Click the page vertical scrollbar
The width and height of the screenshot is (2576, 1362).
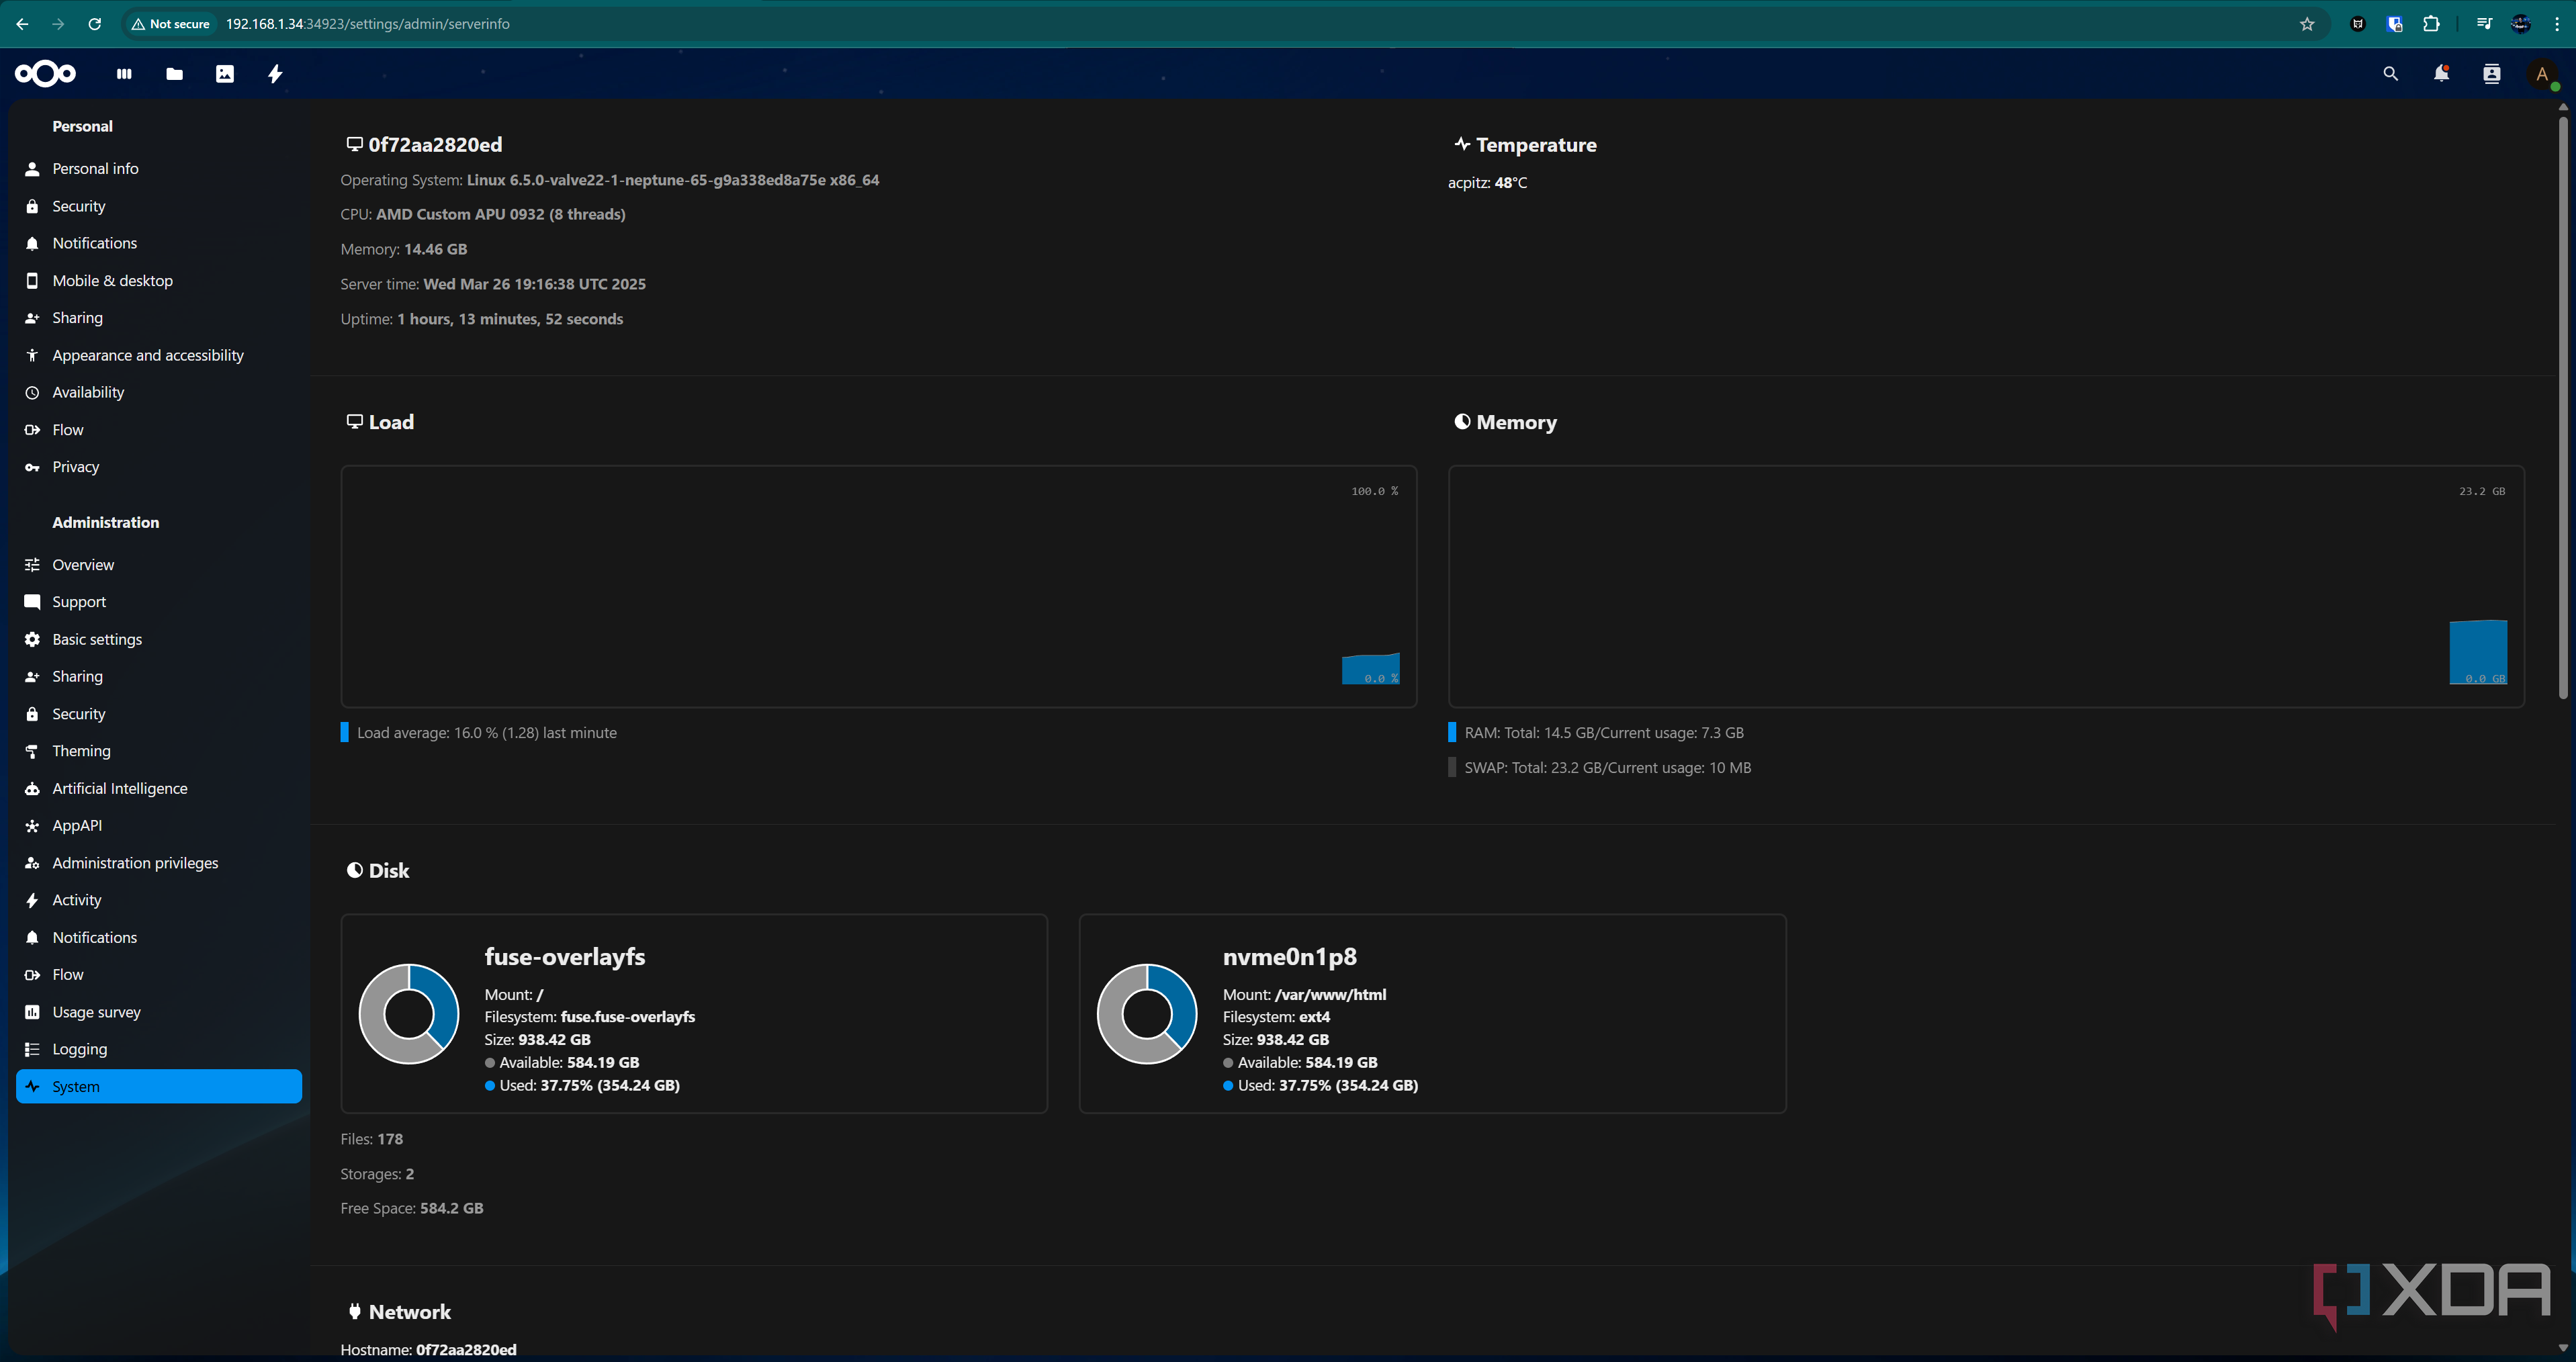click(x=2563, y=407)
